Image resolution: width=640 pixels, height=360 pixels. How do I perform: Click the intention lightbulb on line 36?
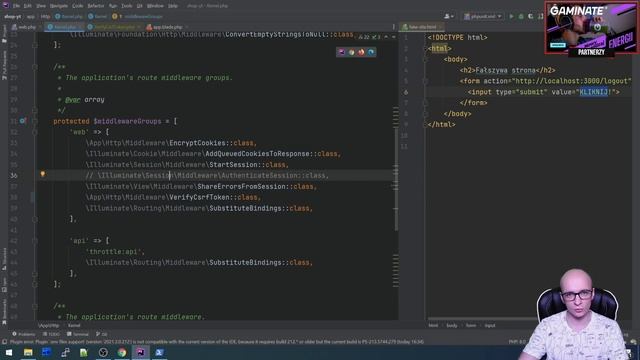tap(42, 174)
